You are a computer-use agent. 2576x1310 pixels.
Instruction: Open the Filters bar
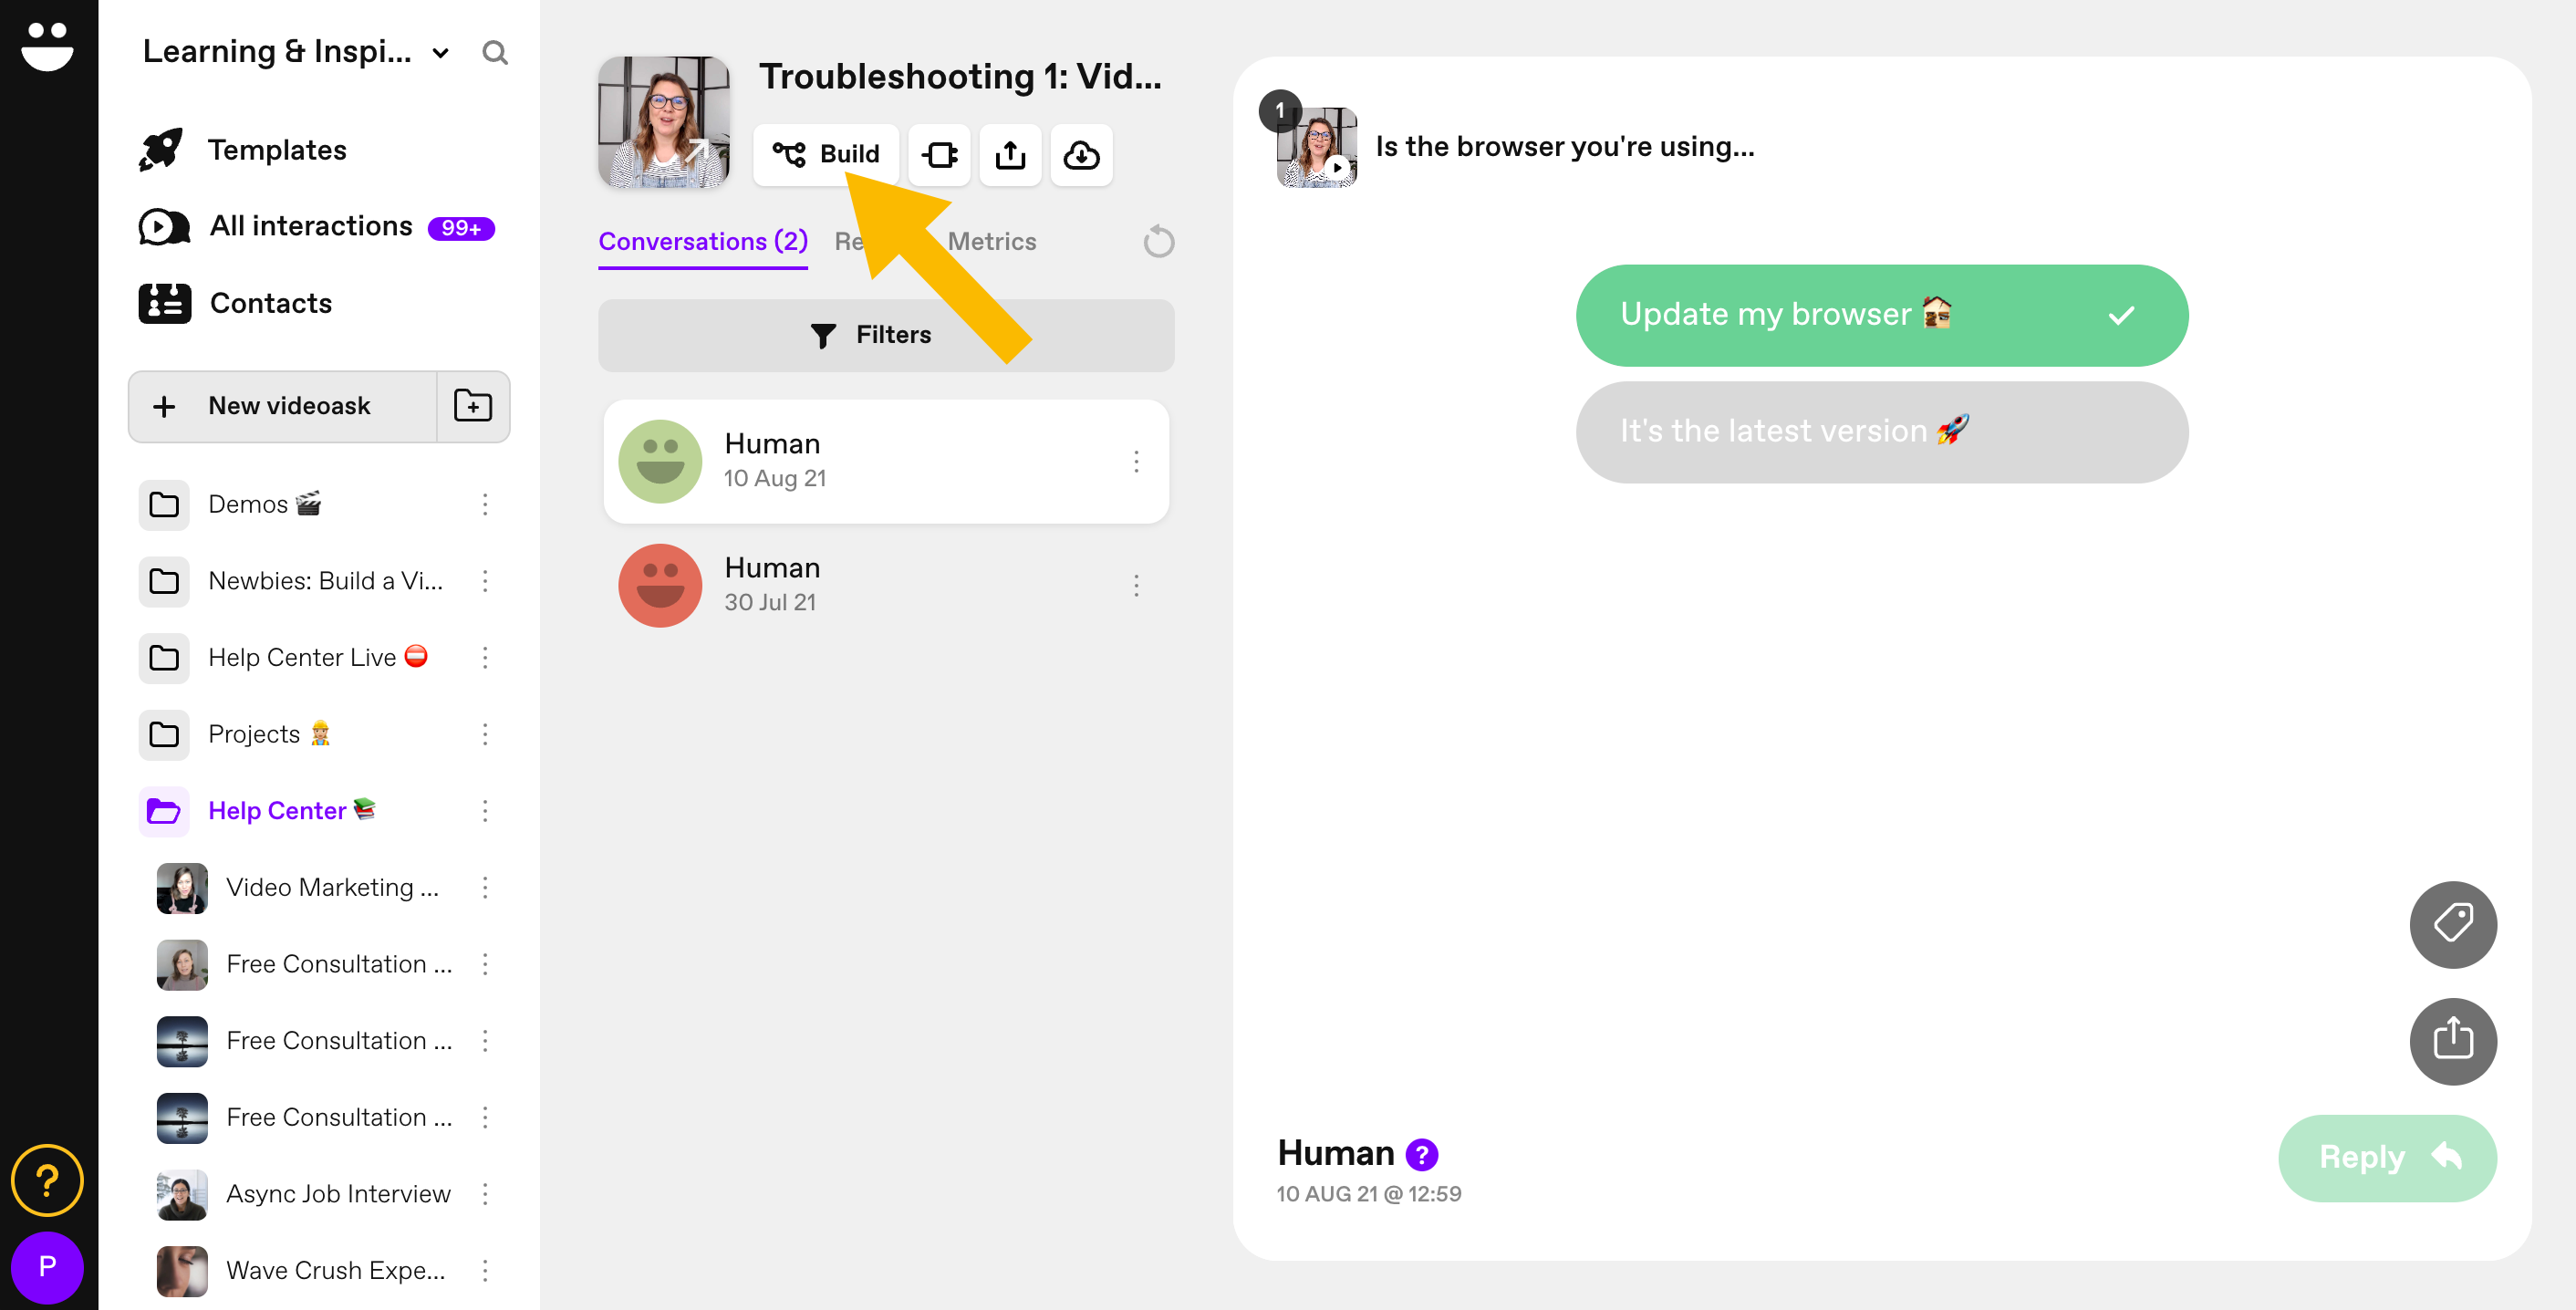[885, 335]
